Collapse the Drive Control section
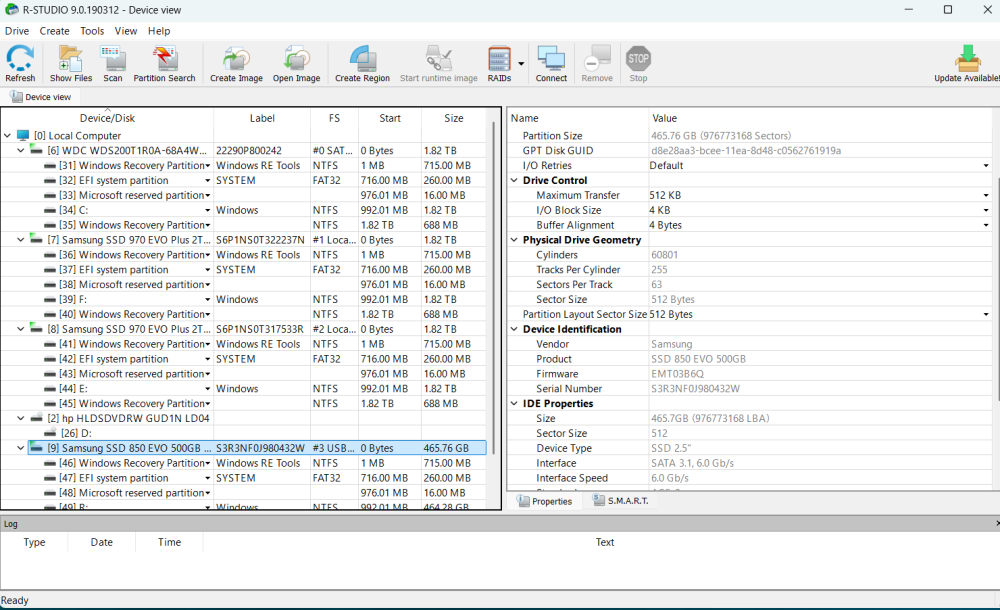Image resolution: width=1000 pixels, height=610 pixels. pos(514,181)
